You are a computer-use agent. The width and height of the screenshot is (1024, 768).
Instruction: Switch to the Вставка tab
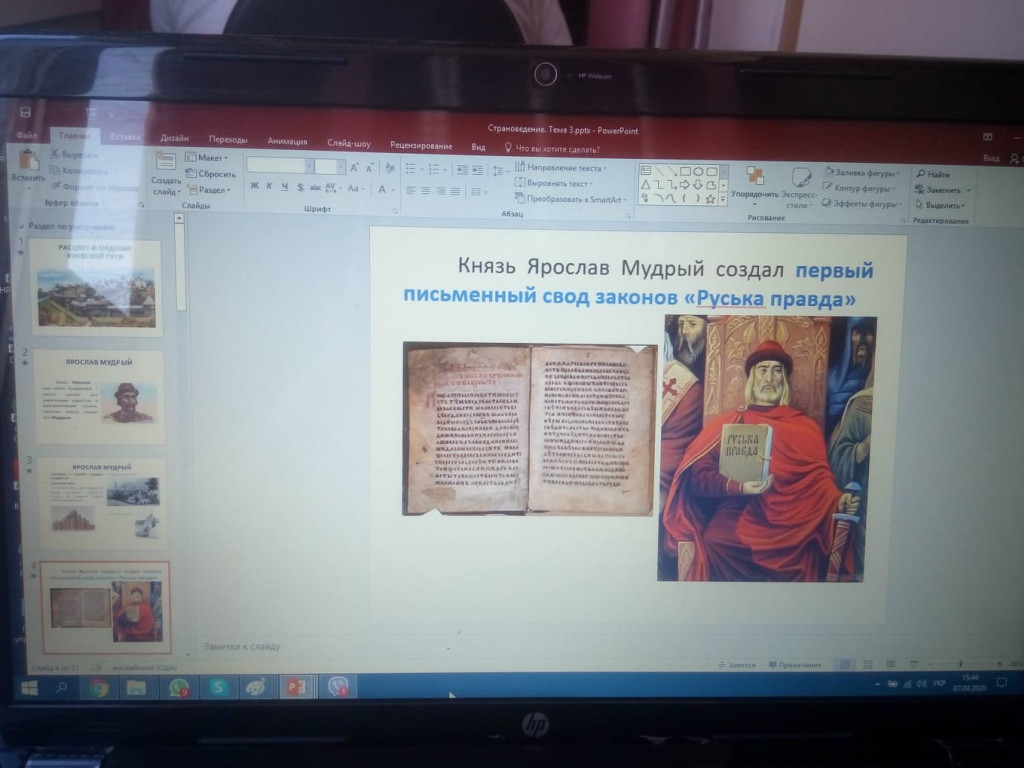[125, 136]
